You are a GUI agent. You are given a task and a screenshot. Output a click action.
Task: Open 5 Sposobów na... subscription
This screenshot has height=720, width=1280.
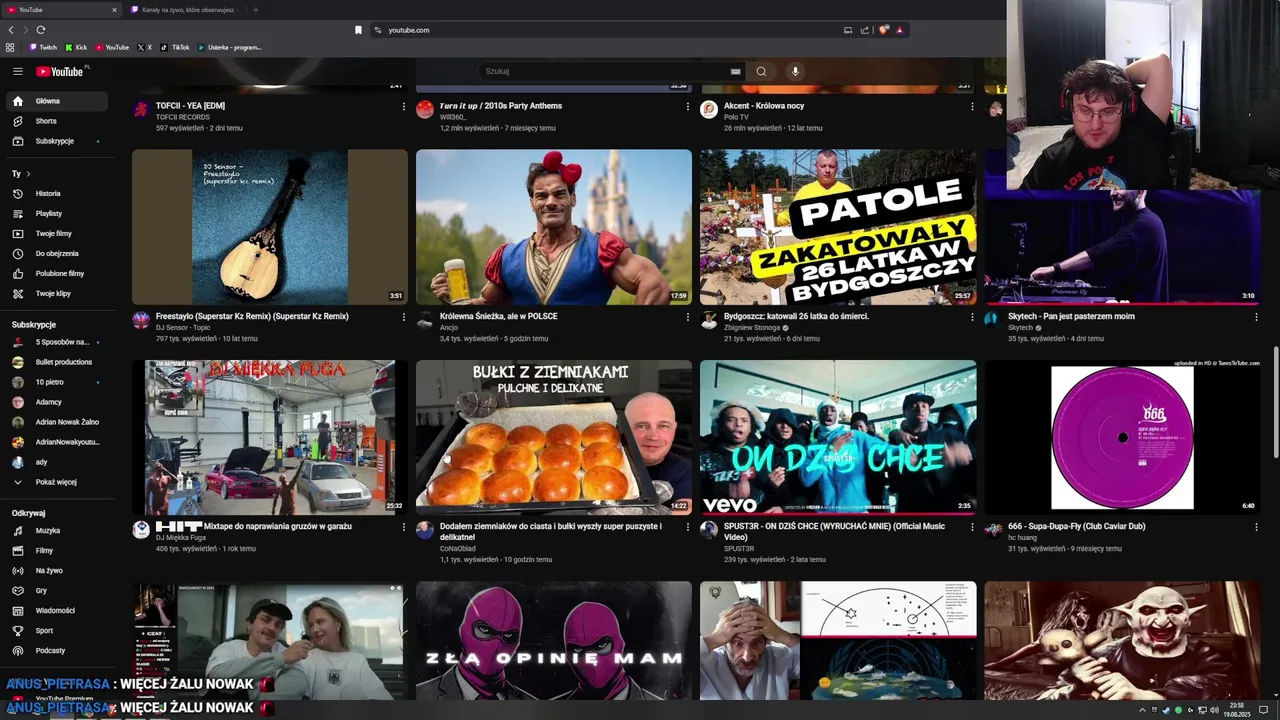pos(56,342)
